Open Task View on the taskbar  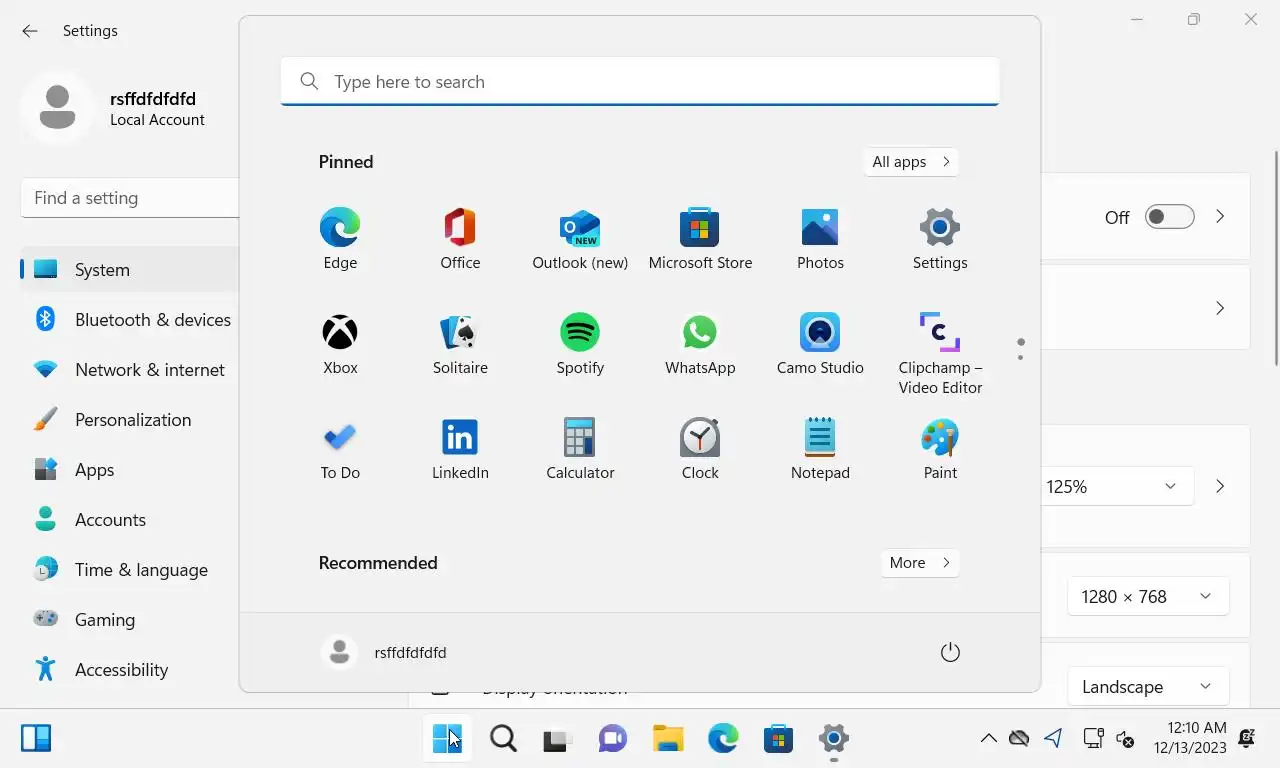click(x=558, y=739)
